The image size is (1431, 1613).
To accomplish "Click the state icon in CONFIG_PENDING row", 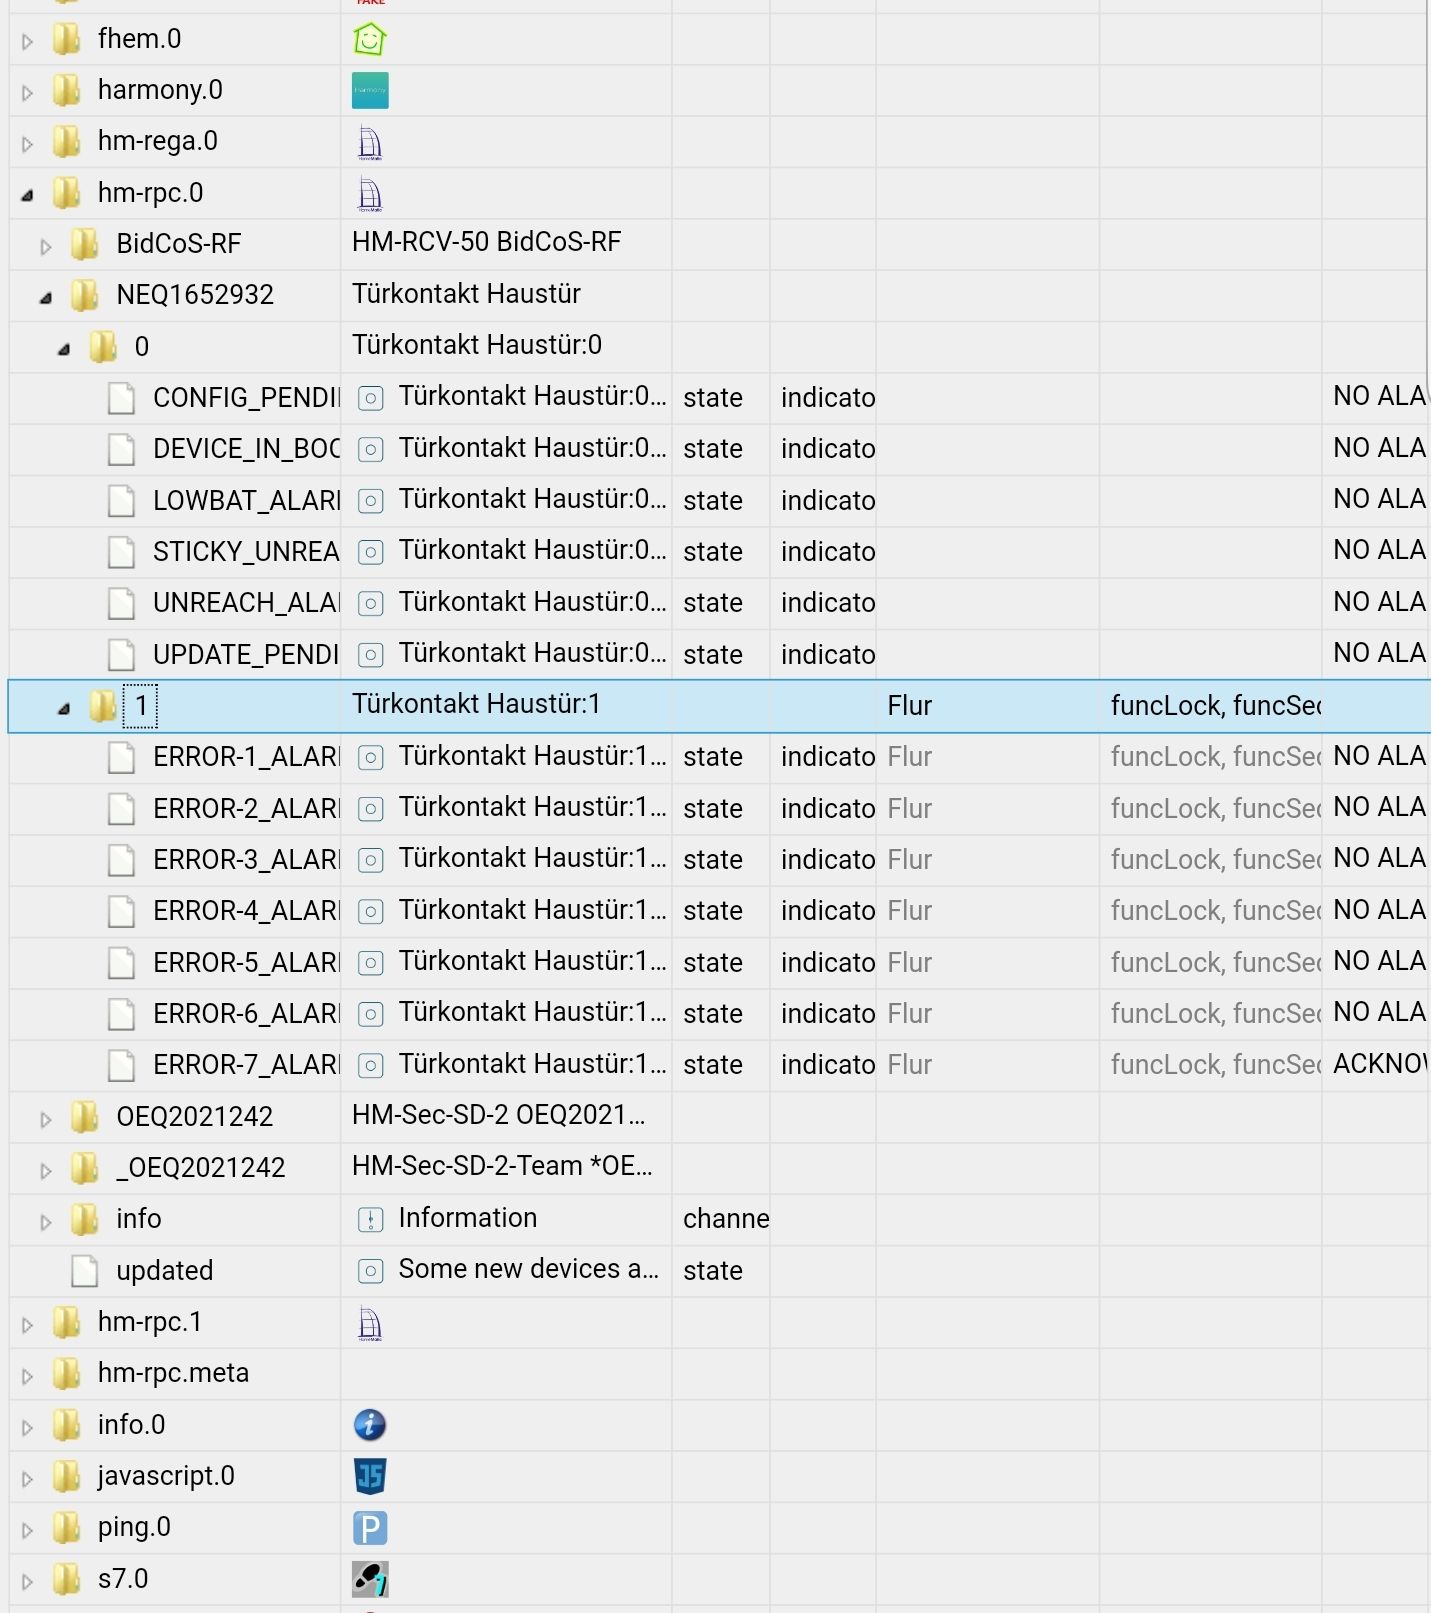I will pos(370,398).
